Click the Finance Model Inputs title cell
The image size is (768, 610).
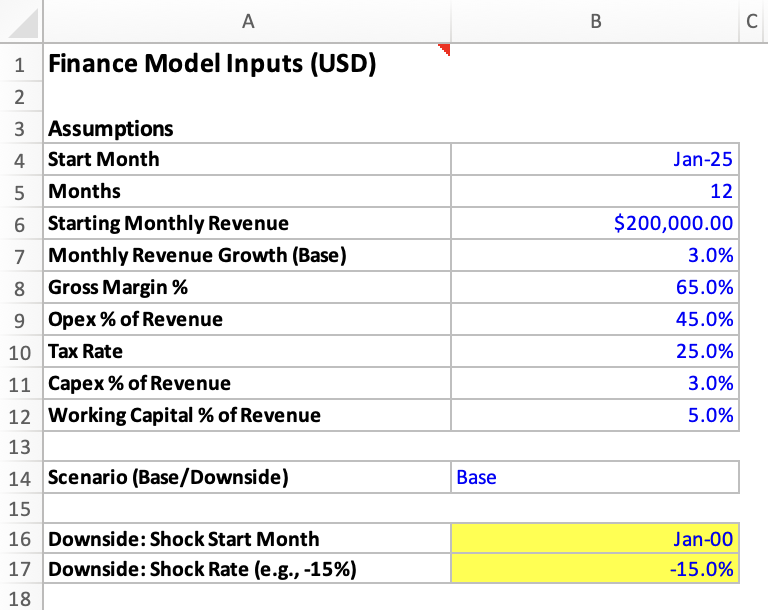212,66
